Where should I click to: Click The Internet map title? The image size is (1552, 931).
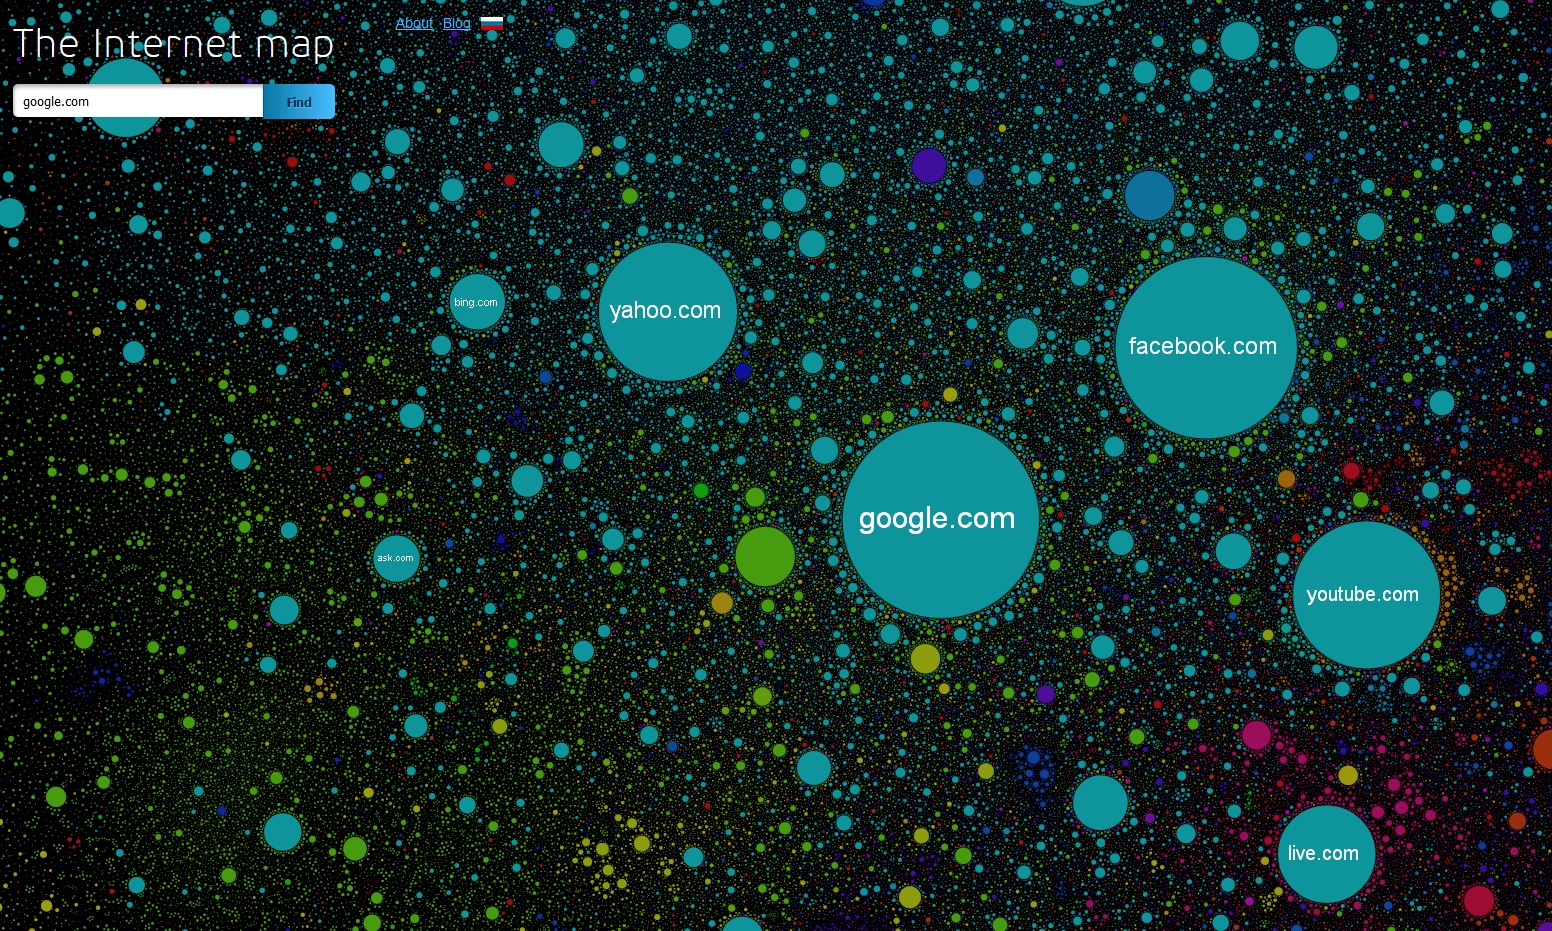(x=173, y=44)
